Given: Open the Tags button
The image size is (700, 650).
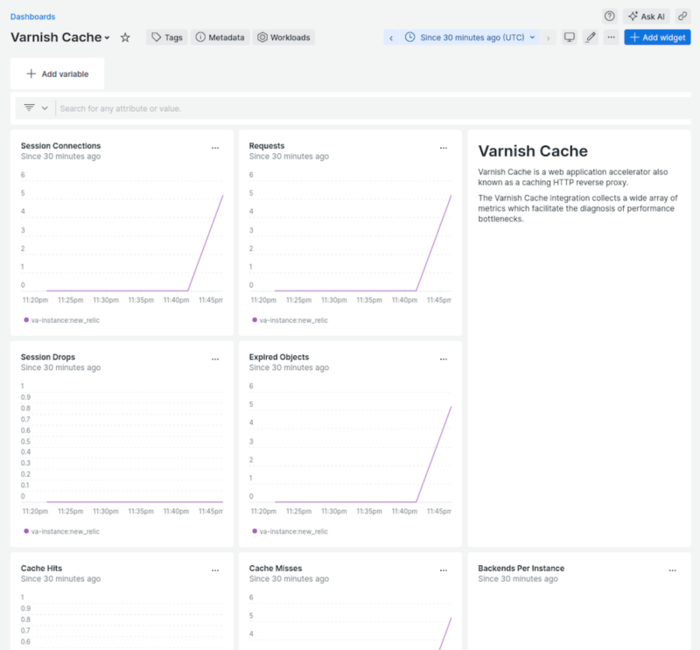Looking at the screenshot, I should [167, 38].
